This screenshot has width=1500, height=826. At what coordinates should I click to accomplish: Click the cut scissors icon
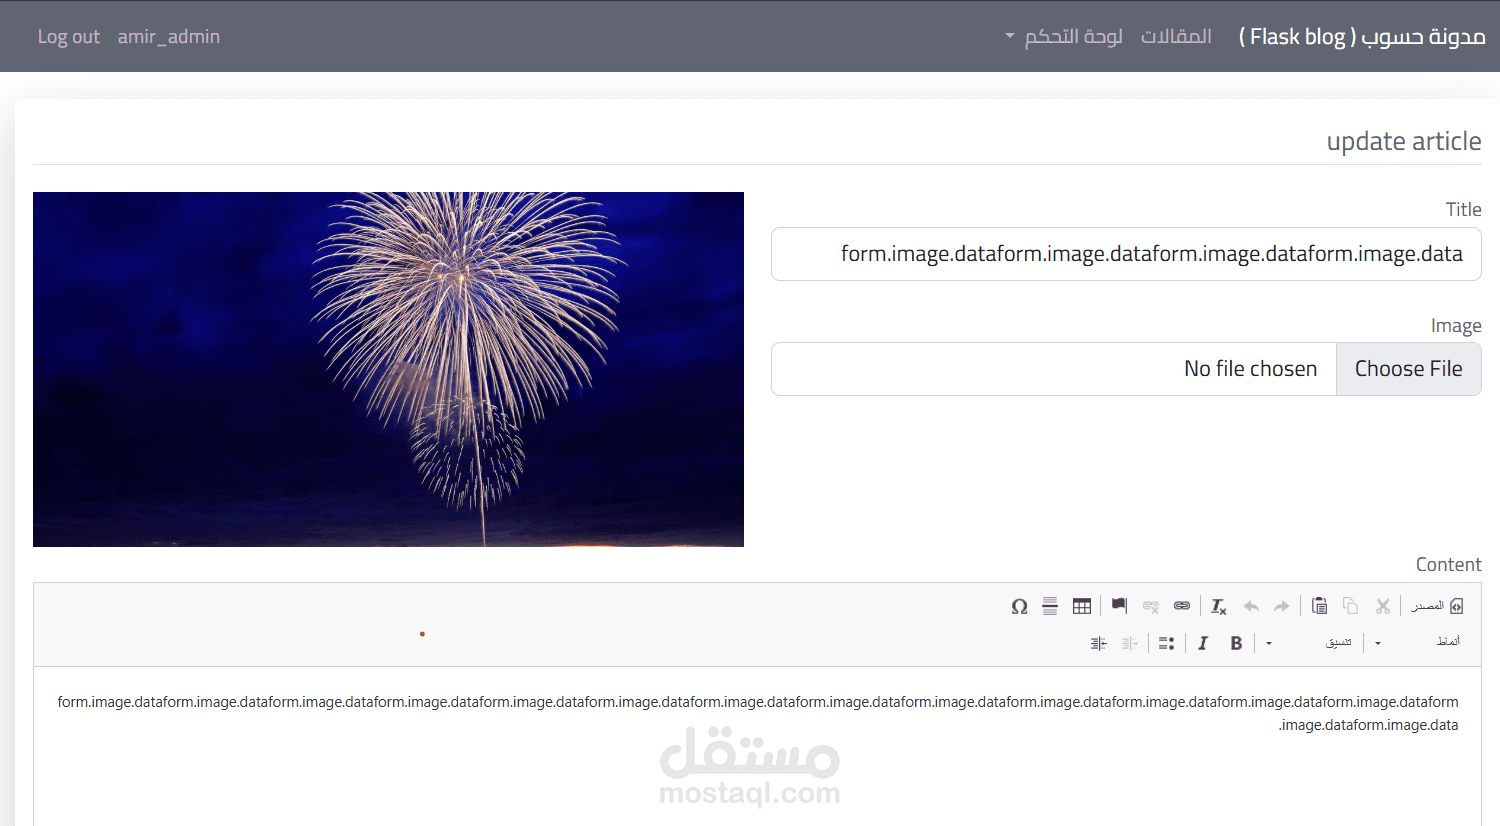pyautogui.click(x=1383, y=606)
